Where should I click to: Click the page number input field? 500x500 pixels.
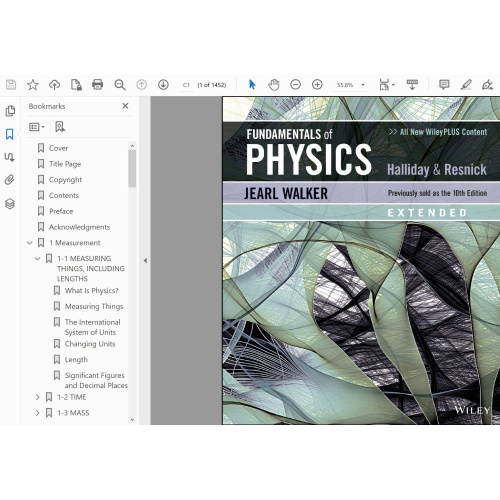(x=186, y=85)
